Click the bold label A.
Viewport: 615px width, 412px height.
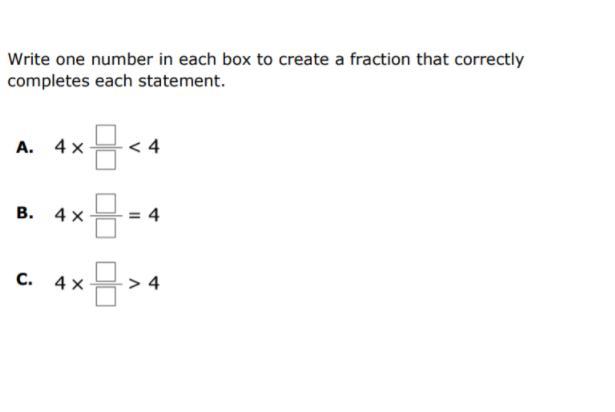click(25, 148)
